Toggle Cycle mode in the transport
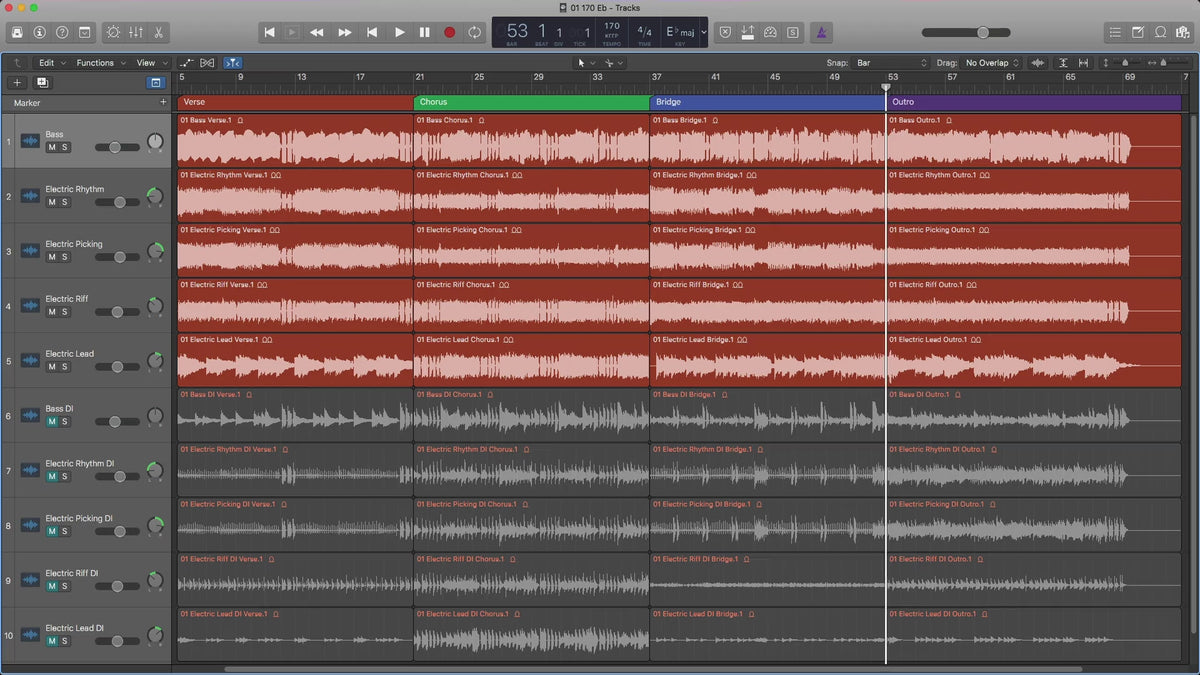 pyautogui.click(x=474, y=32)
